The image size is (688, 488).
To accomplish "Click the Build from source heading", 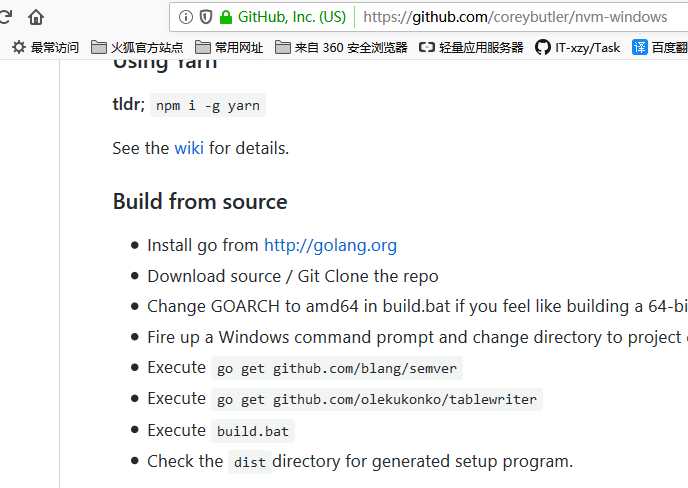I will (x=200, y=202).
